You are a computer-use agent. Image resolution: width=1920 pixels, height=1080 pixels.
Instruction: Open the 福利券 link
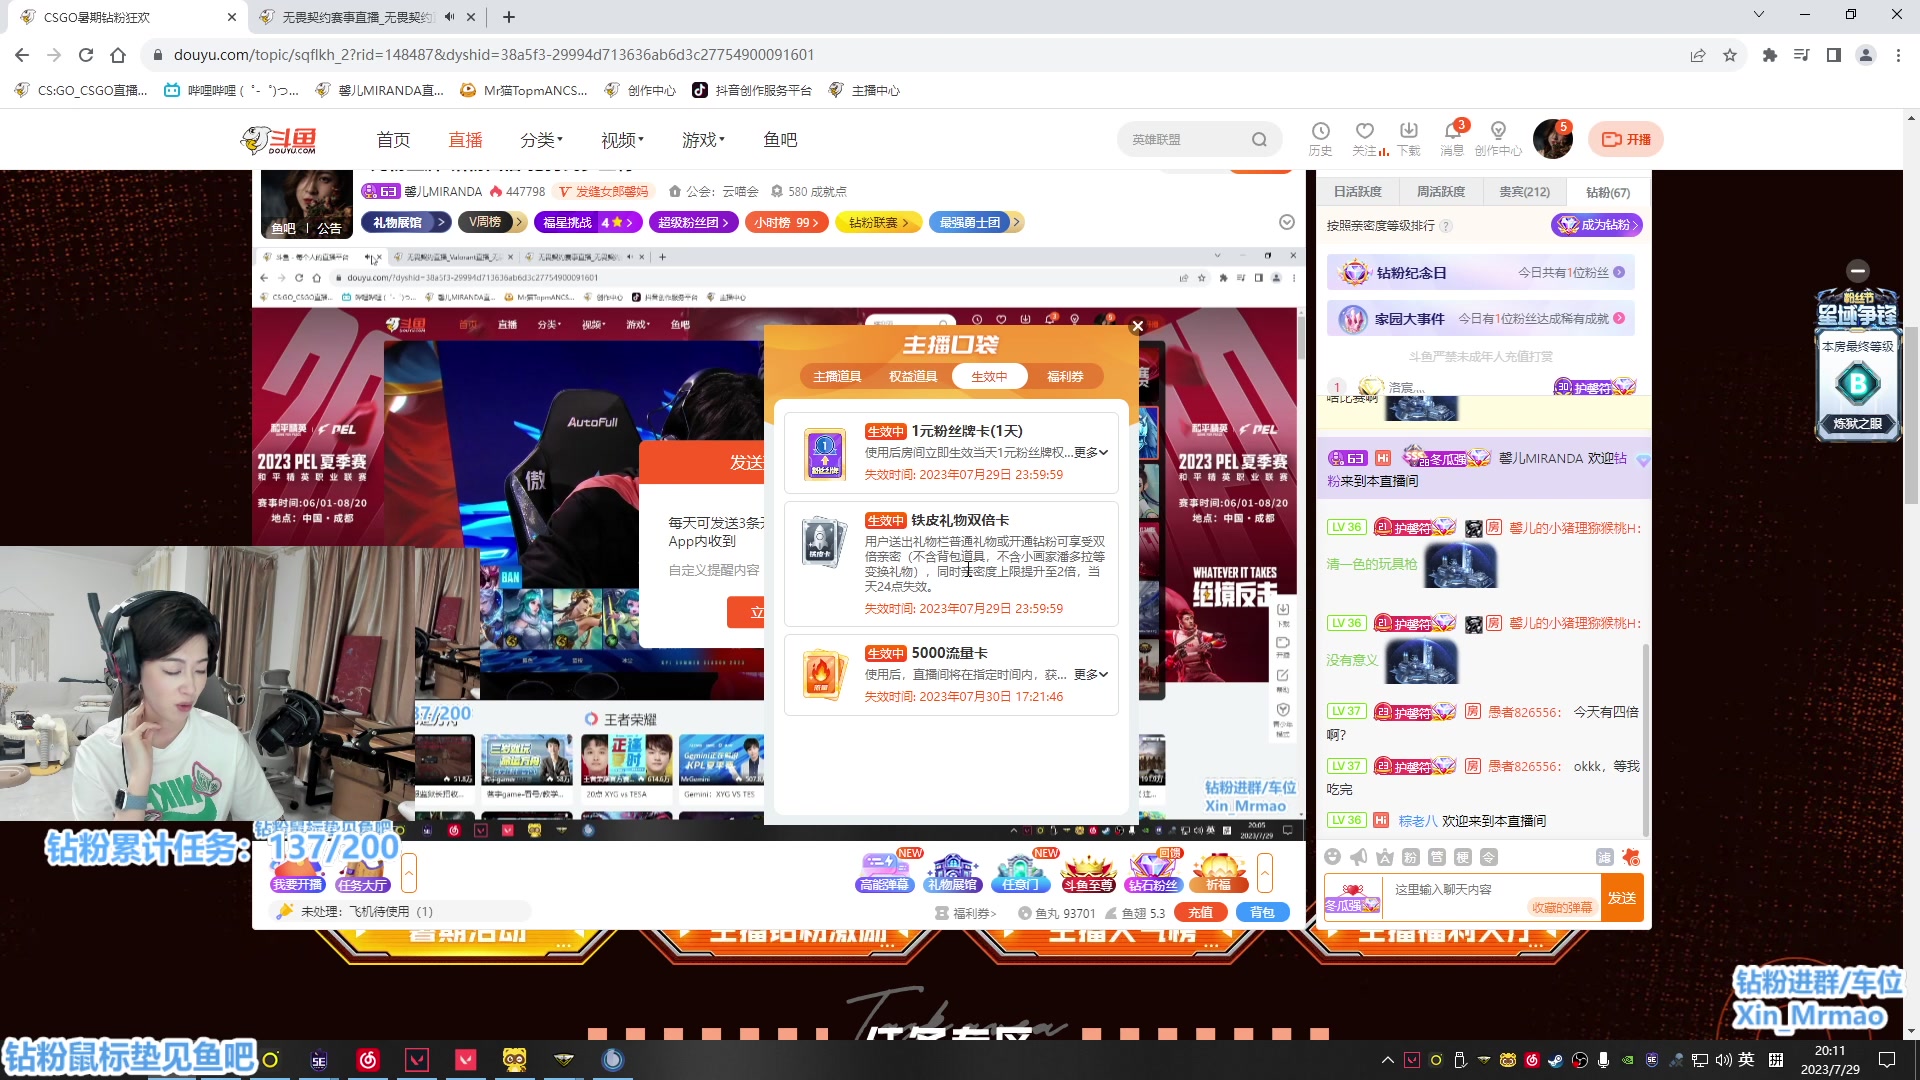[x=966, y=913]
